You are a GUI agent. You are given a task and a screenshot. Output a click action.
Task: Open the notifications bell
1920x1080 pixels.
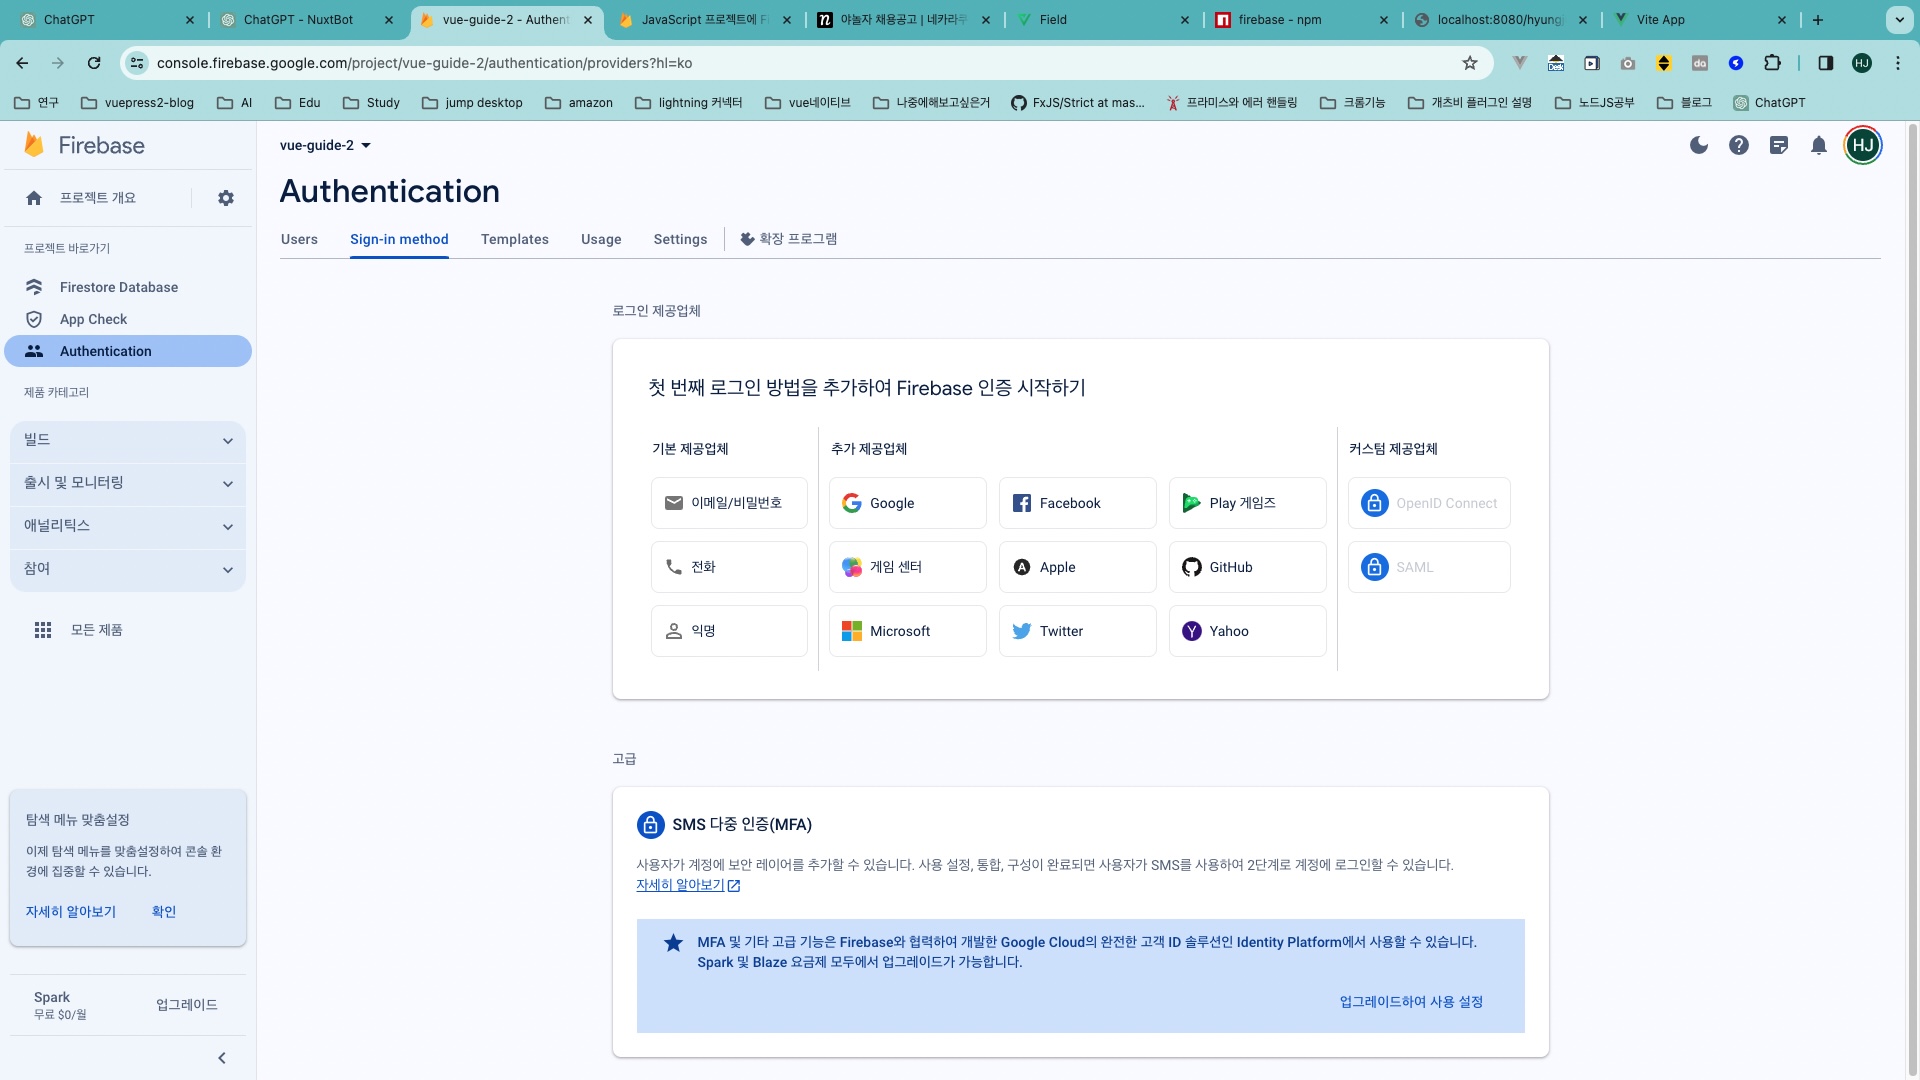1819,145
